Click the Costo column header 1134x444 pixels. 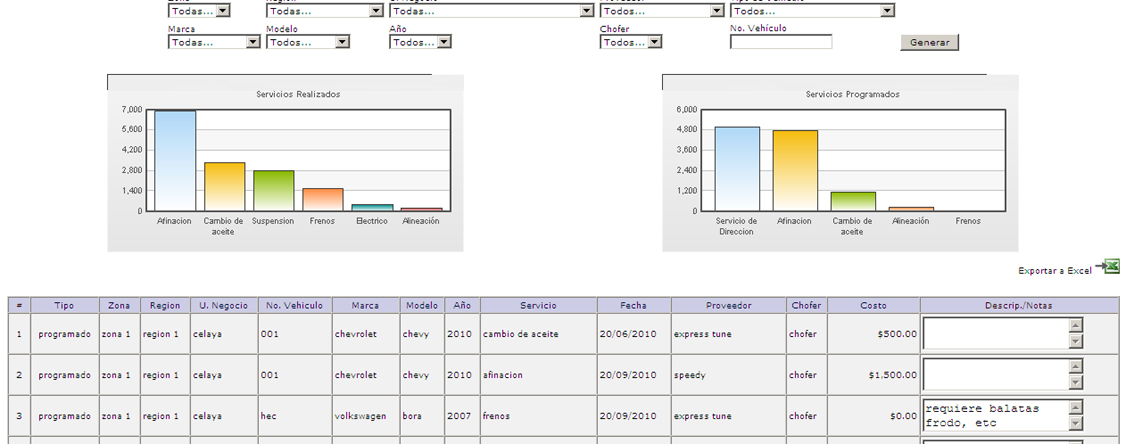pos(872,305)
